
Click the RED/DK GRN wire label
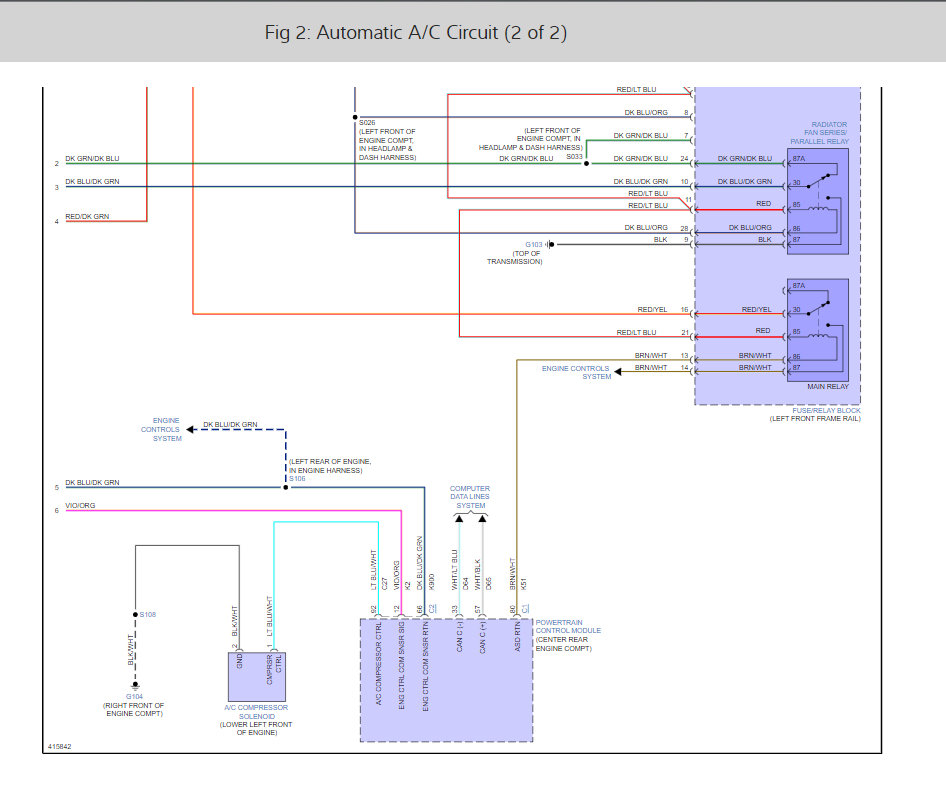87,217
